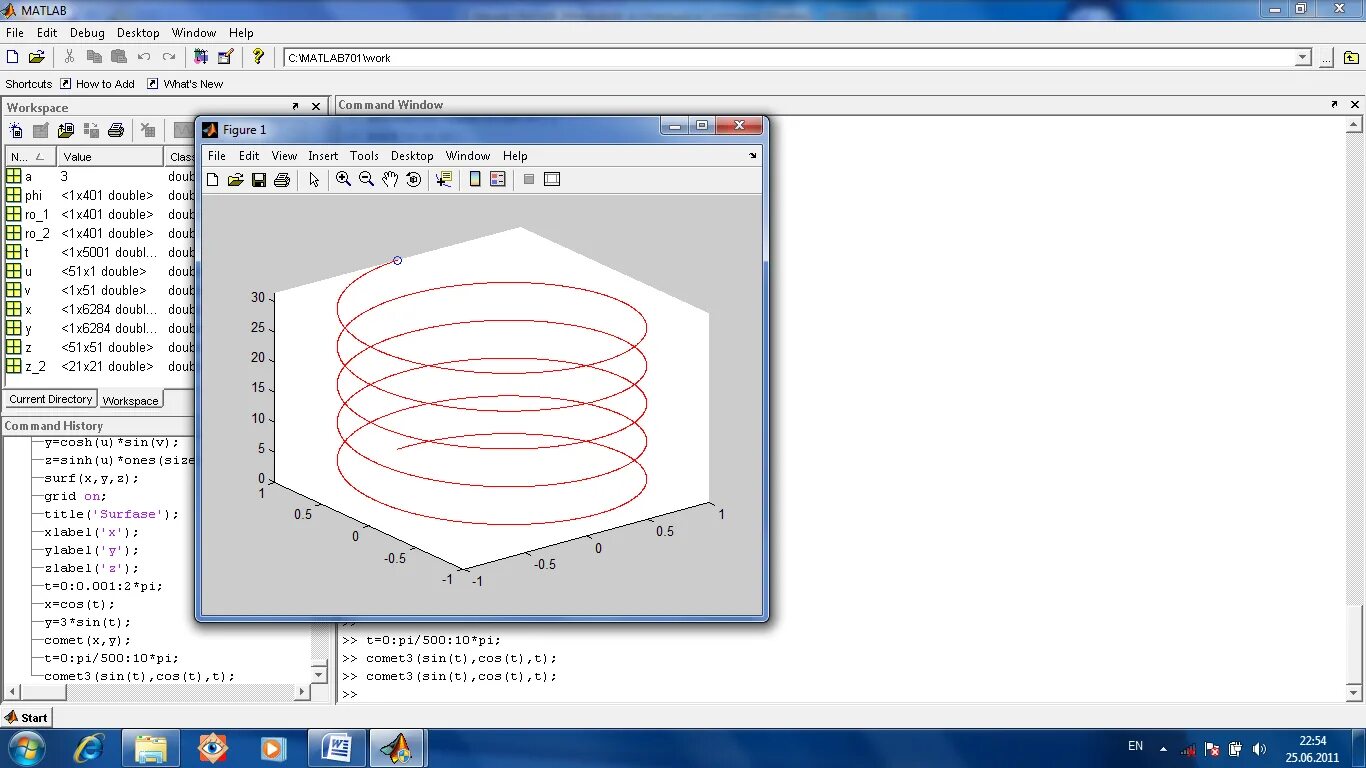Toggle Insert Colorbar in Figure toolbar
The width and height of the screenshot is (1366, 768).
[475, 179]
